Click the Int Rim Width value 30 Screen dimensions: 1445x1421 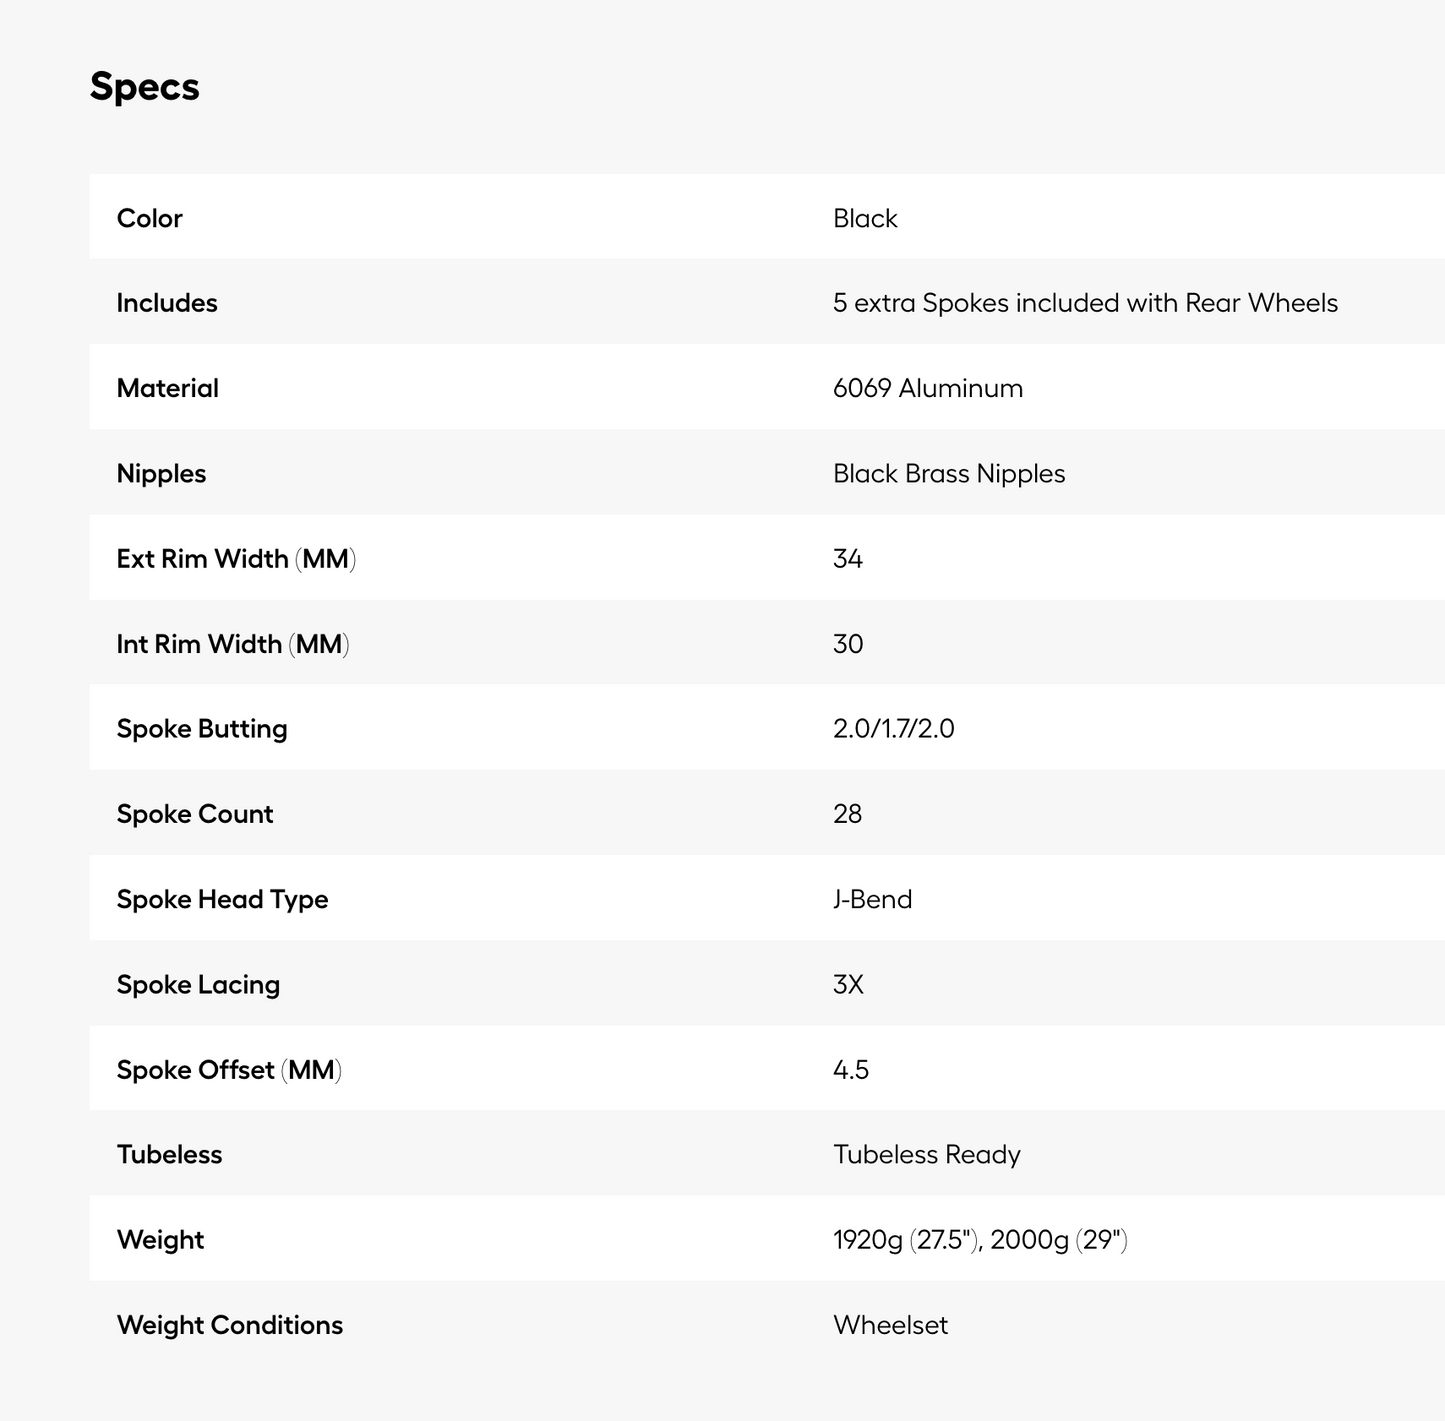(x=848, y=644)
